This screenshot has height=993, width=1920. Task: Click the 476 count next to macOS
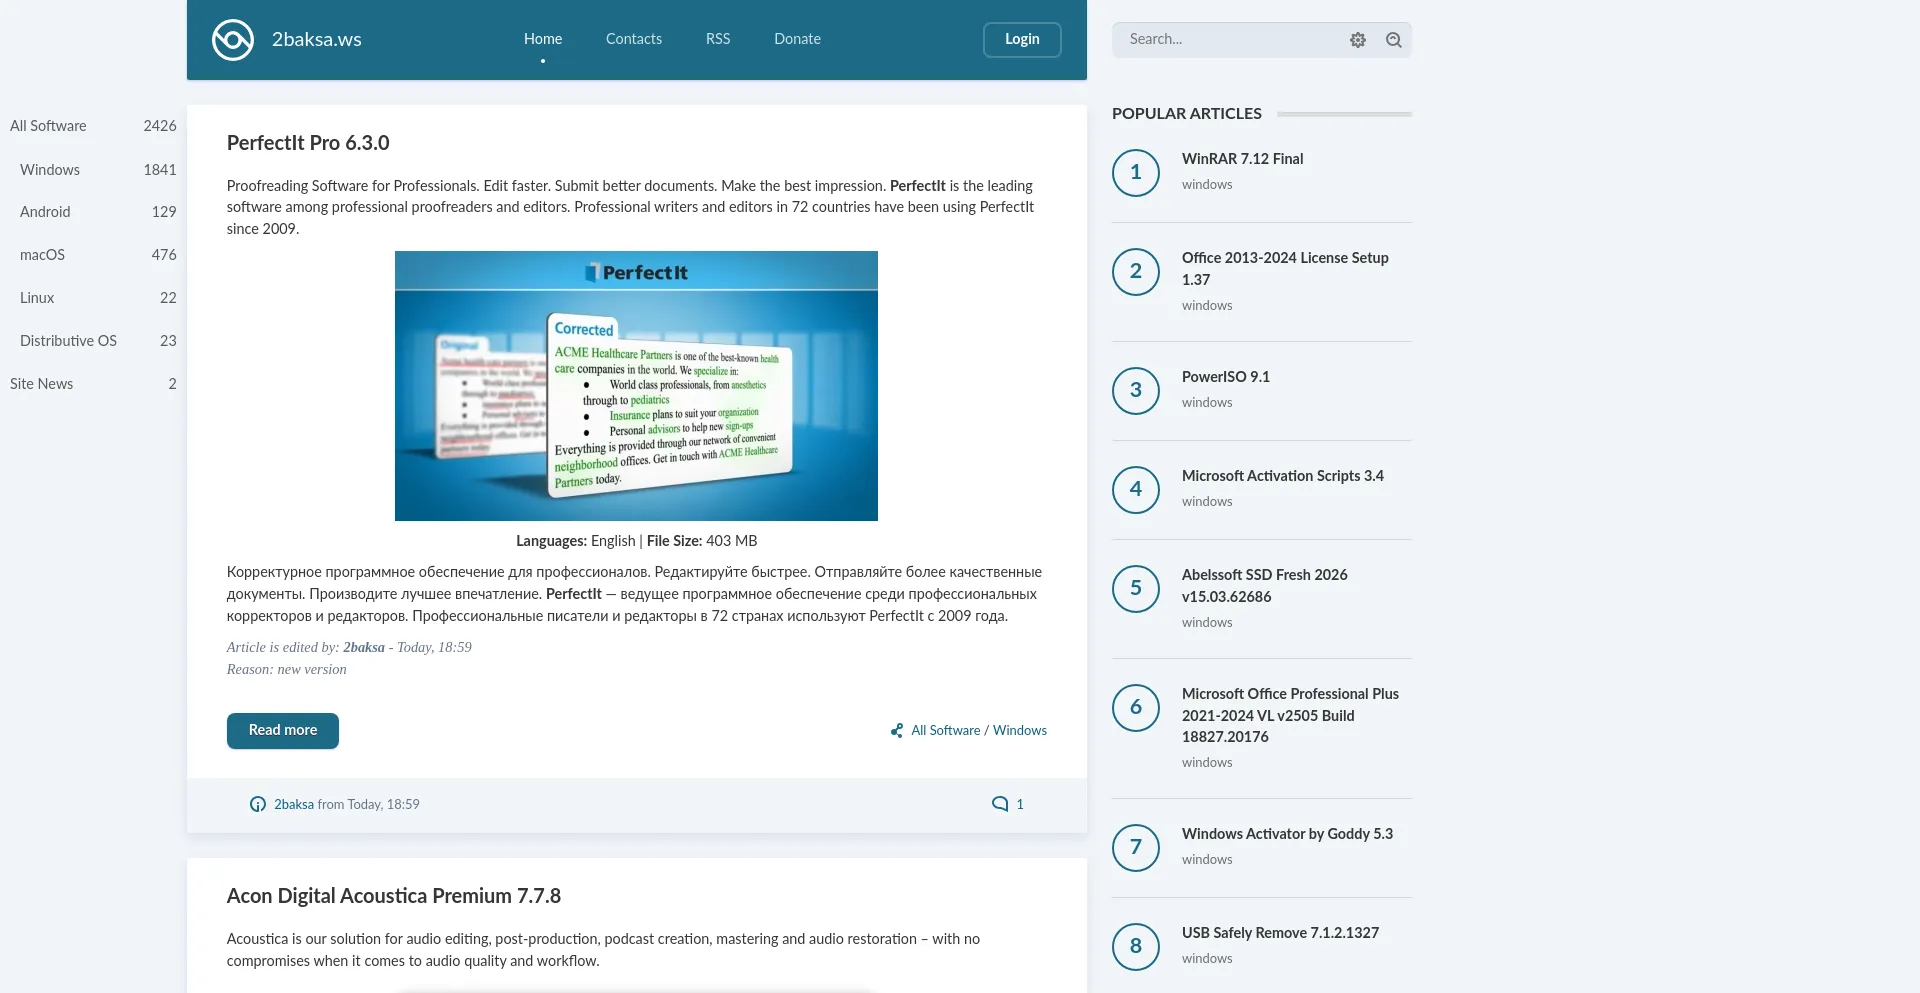[164, 255]
